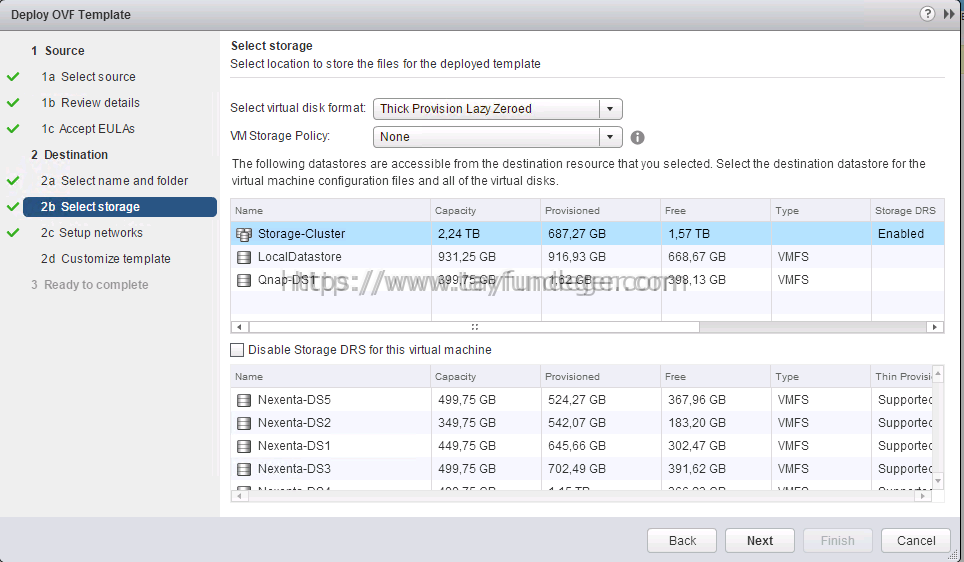This screenshot has height=562, width=964.
Task: Click the LocalDatastore disk icon
Action: [x=244, y=257]
